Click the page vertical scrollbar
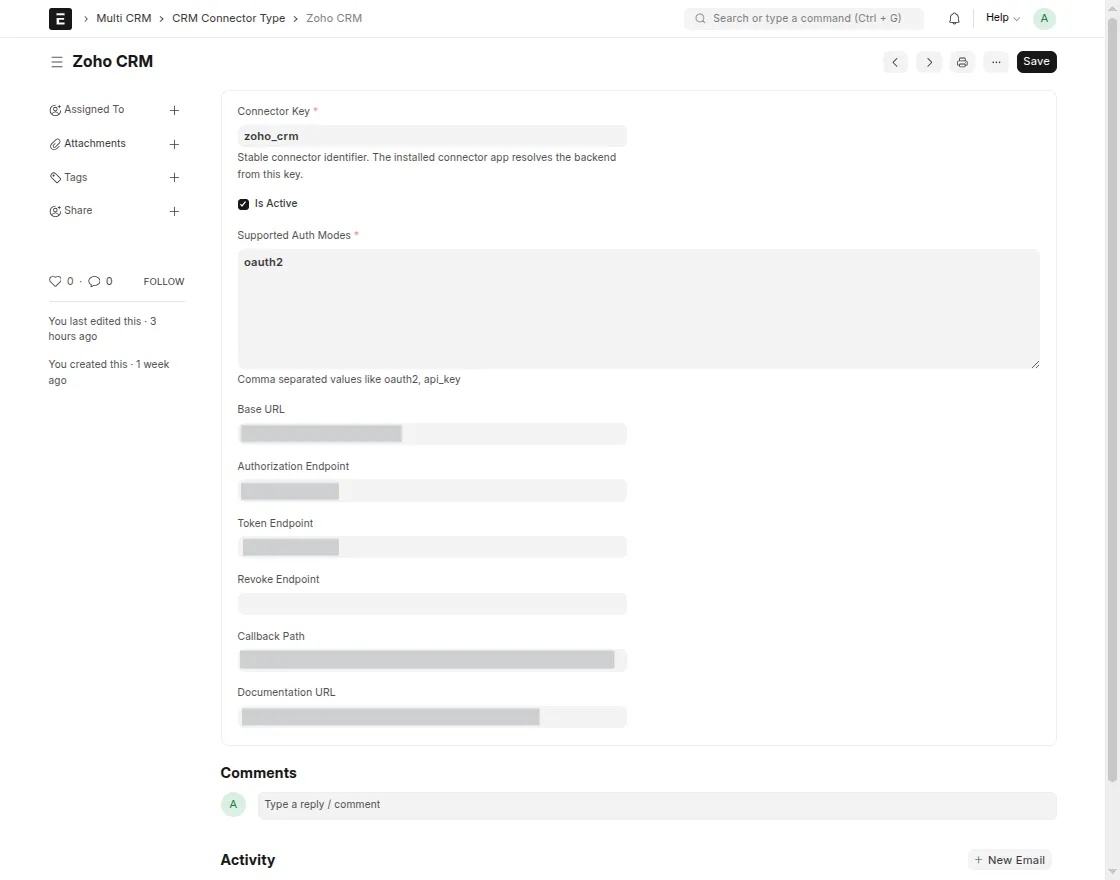 1112,400
